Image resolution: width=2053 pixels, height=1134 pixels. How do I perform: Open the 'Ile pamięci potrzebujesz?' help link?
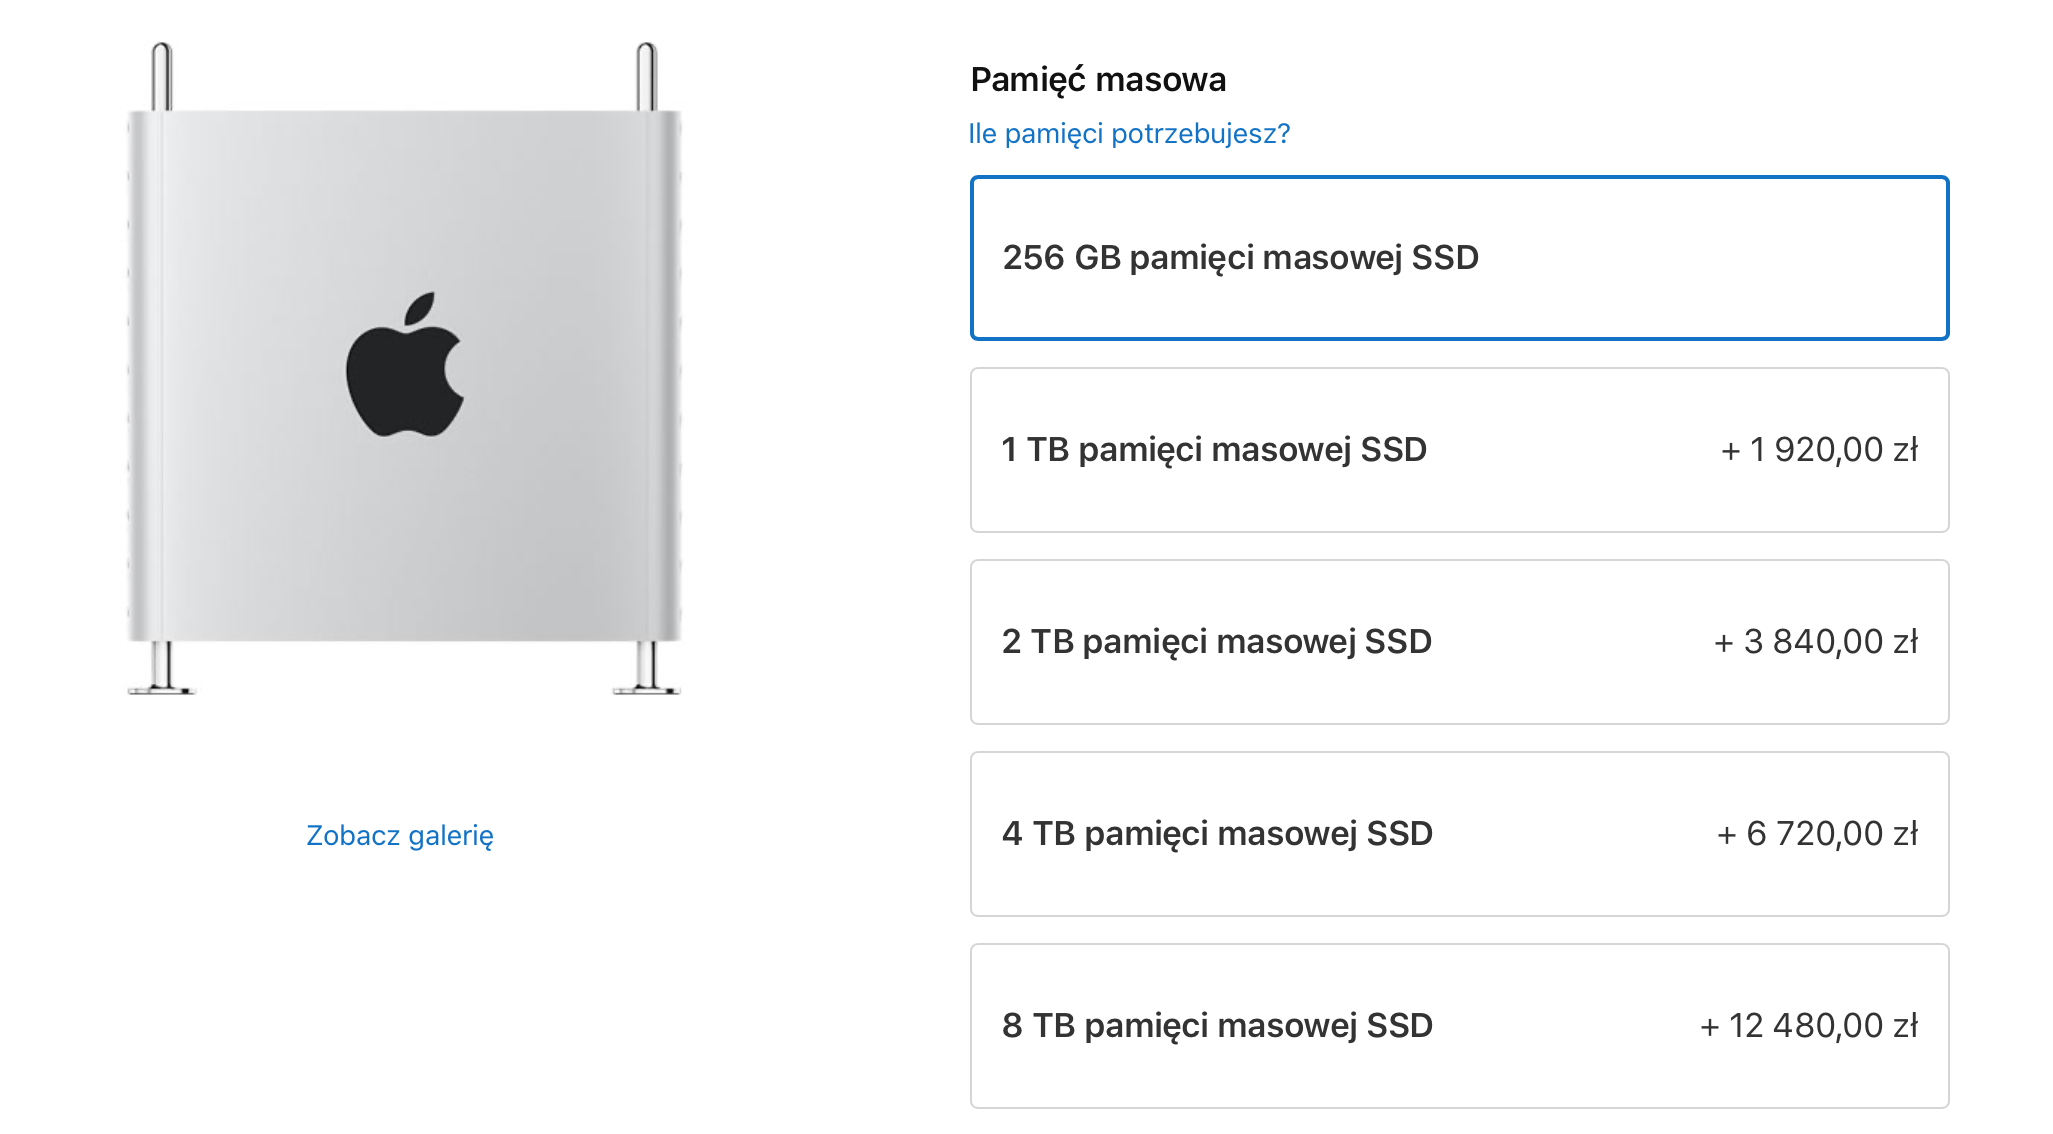coord(1129,133)
